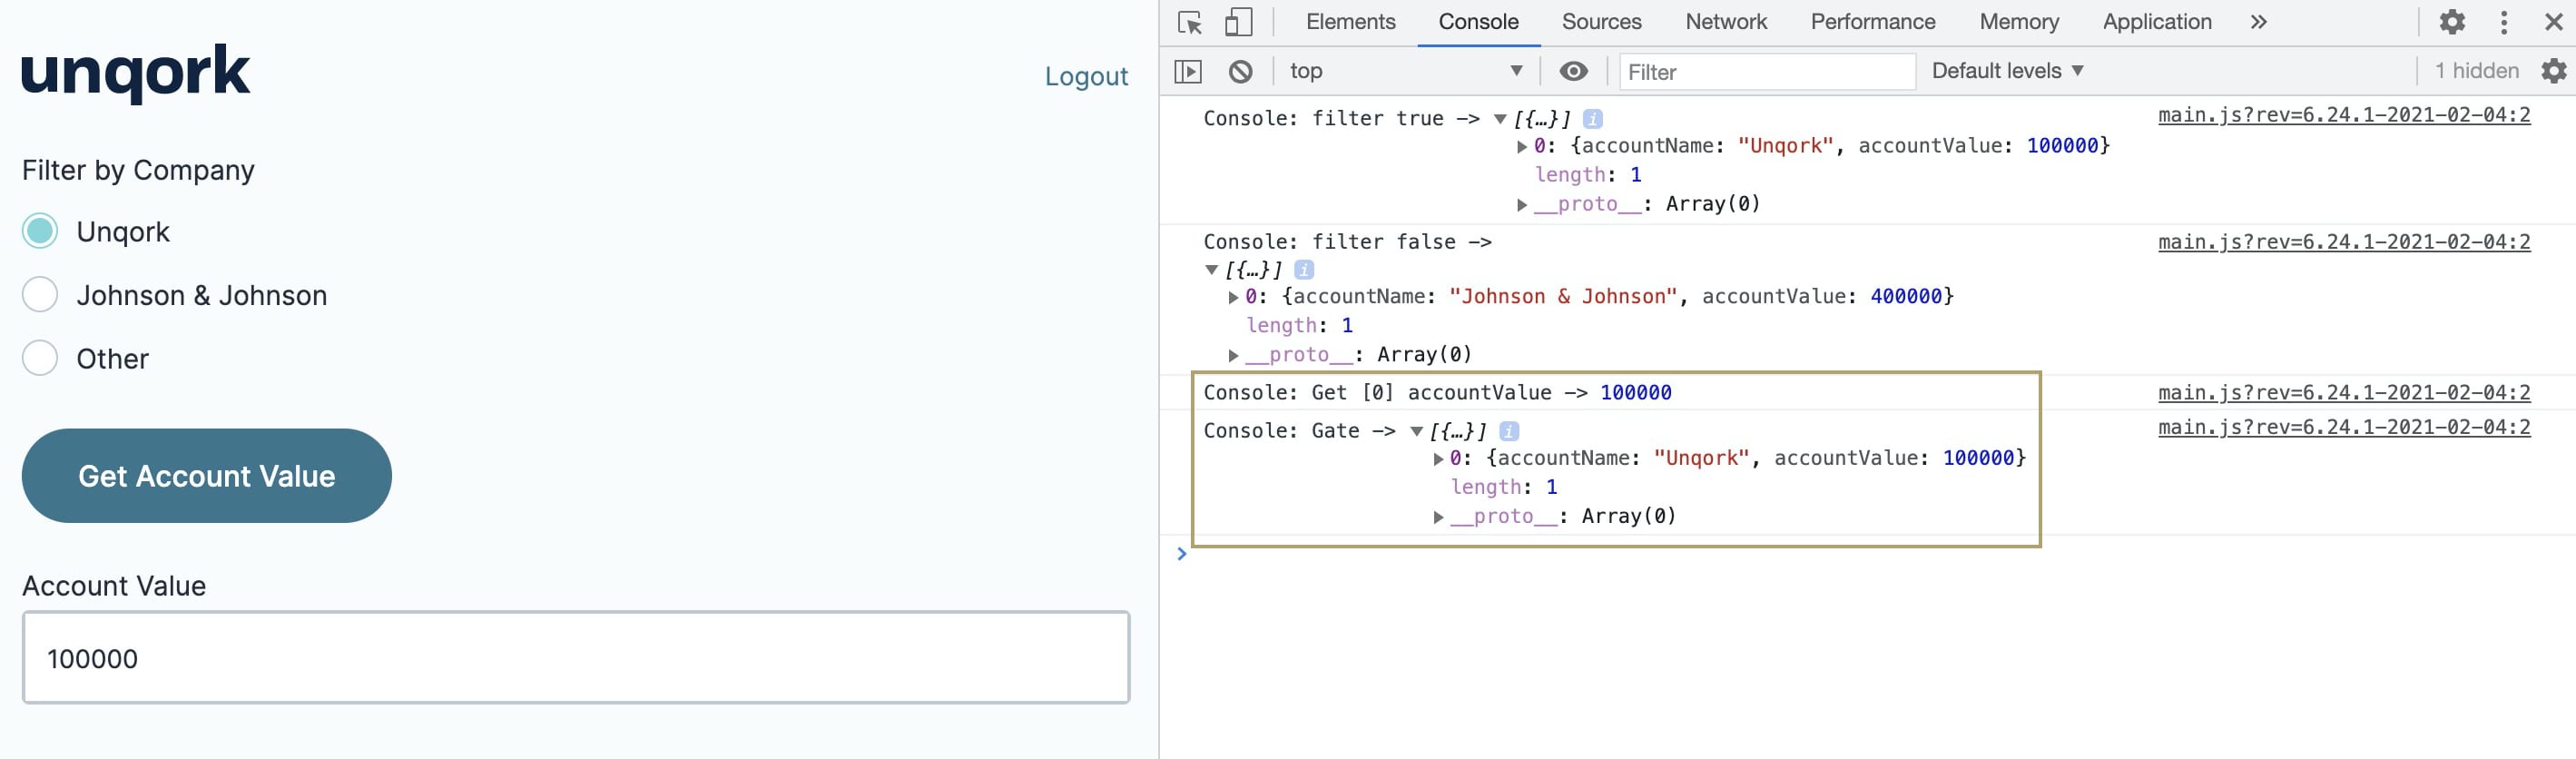Switch to the Network tab
Screen dimensions: 2576x759
[x=1726, y=22]
